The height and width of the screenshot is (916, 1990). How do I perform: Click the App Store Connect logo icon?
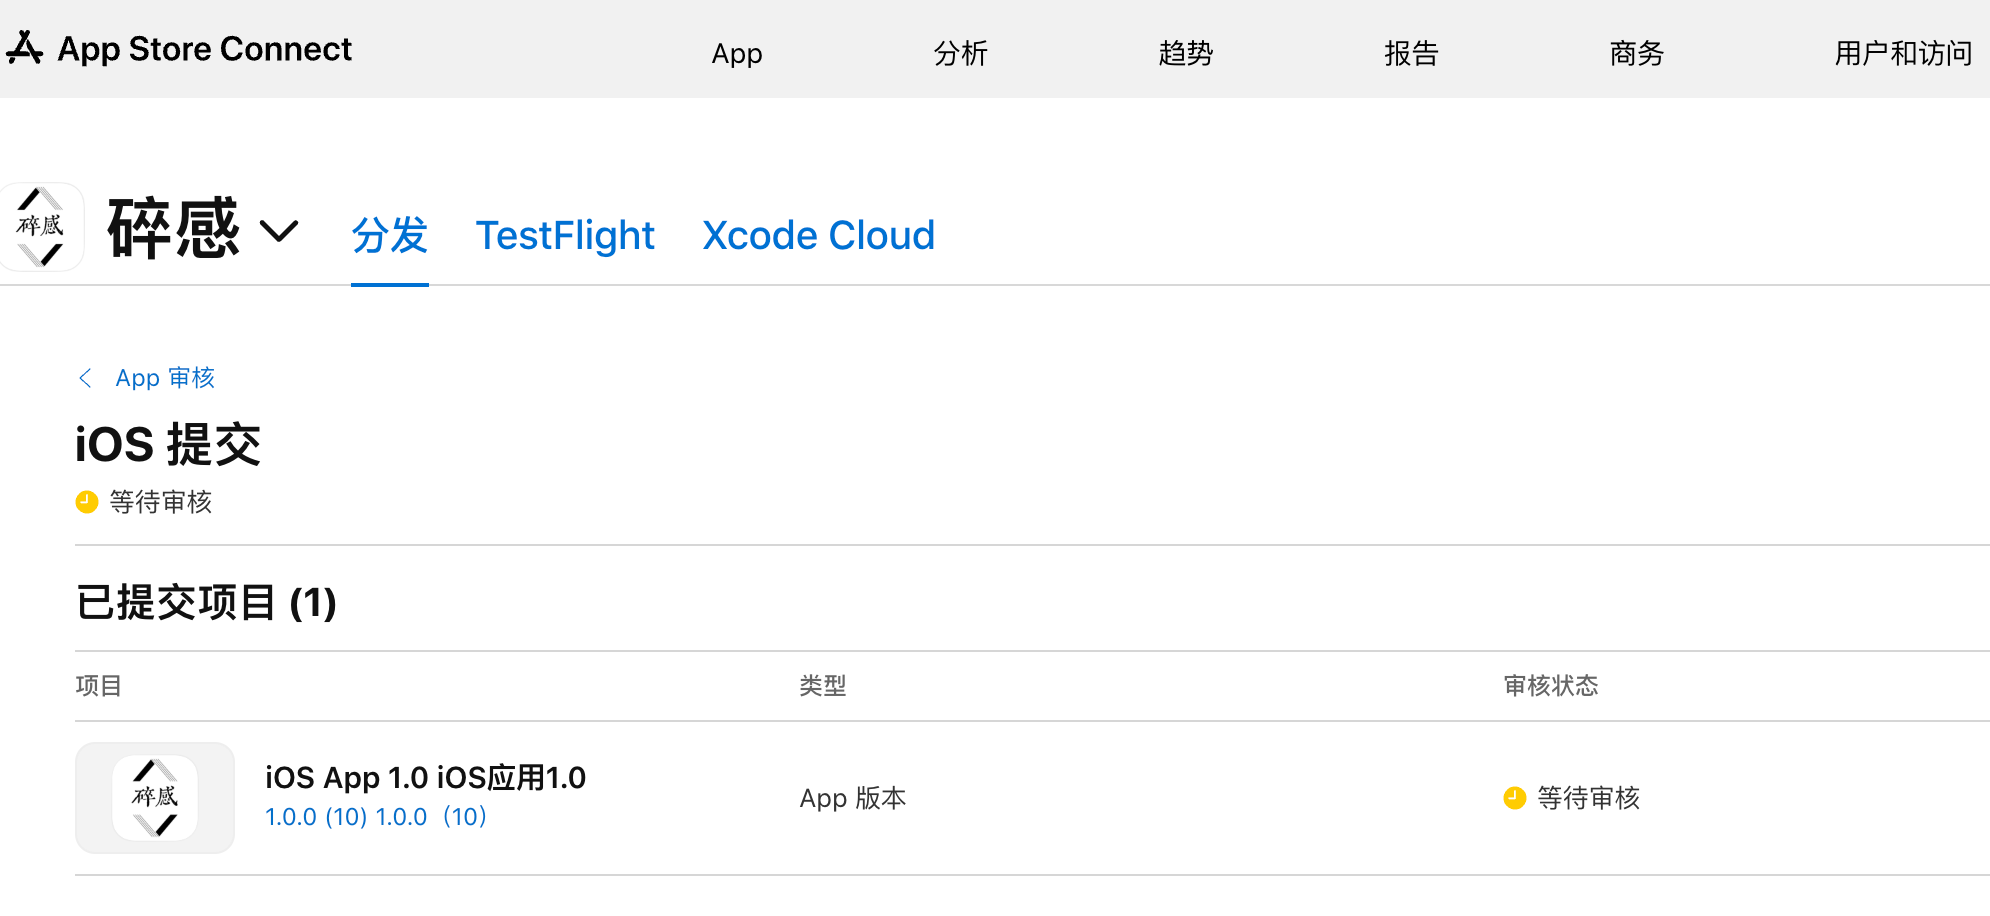pos(25,48)
